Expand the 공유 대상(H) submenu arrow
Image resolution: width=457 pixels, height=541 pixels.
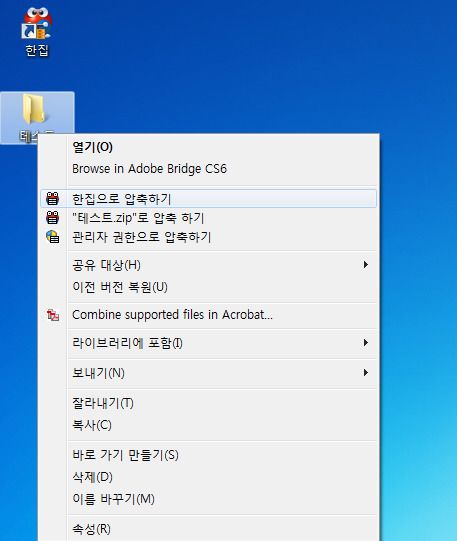(x=366, y=265)
